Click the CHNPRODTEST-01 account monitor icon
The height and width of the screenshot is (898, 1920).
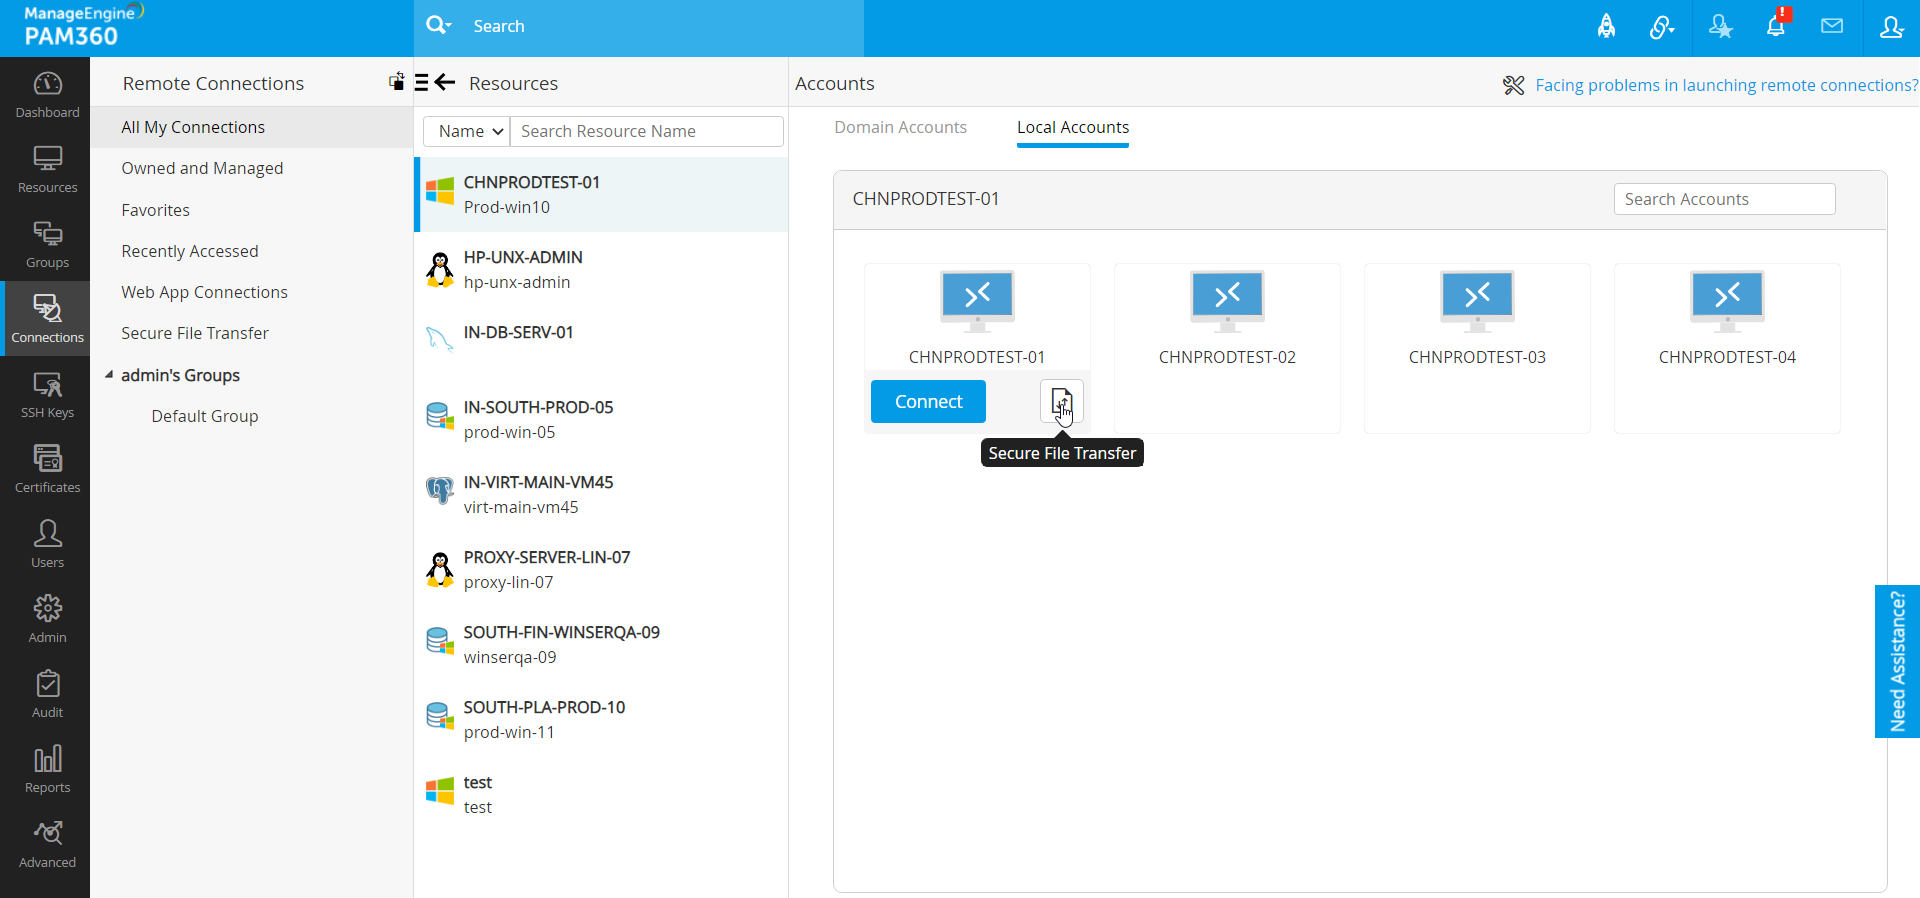977,300
